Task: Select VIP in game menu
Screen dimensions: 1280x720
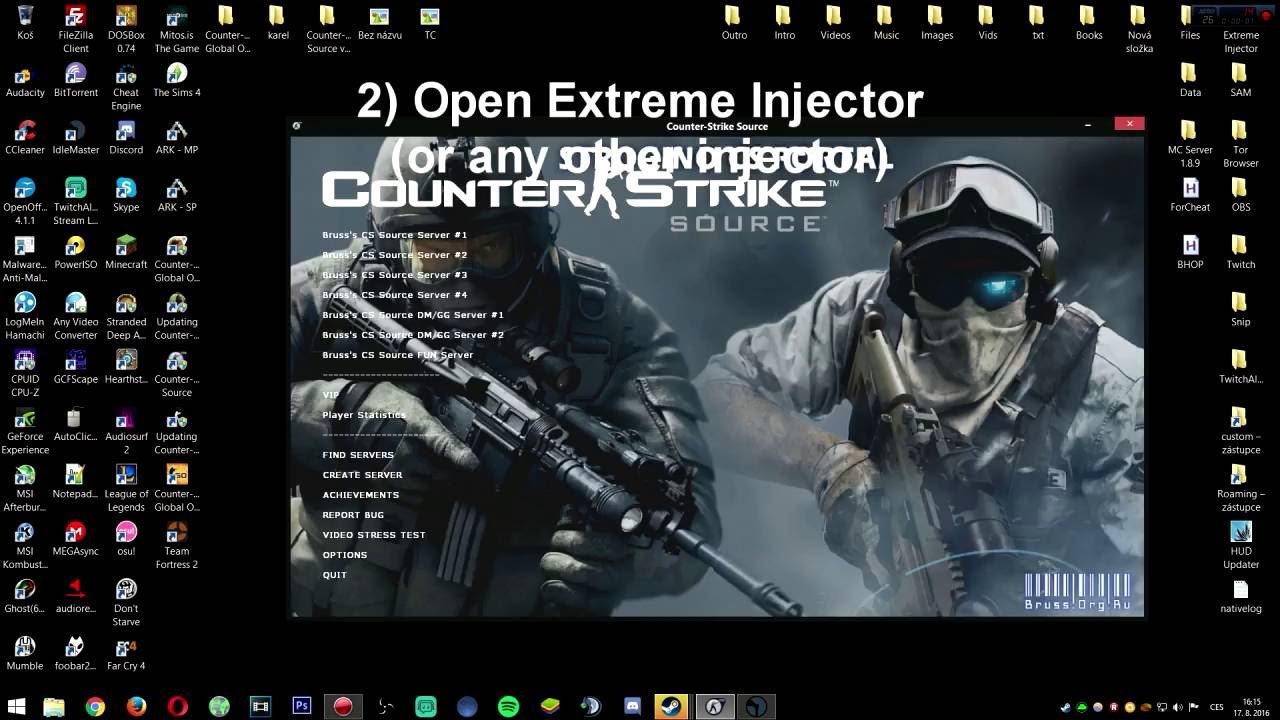Action: click(x=330, y=395)
